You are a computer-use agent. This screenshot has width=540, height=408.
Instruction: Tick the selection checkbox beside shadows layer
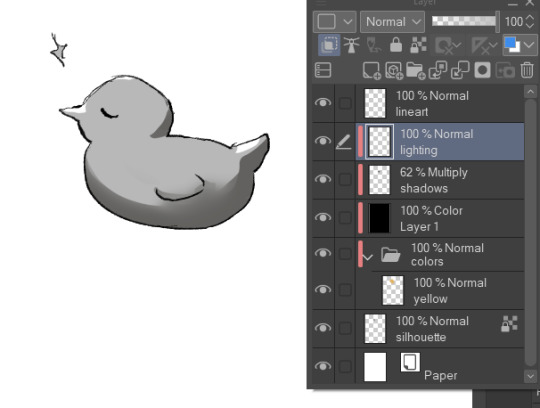pyautogui.click(x=345, y=179)
